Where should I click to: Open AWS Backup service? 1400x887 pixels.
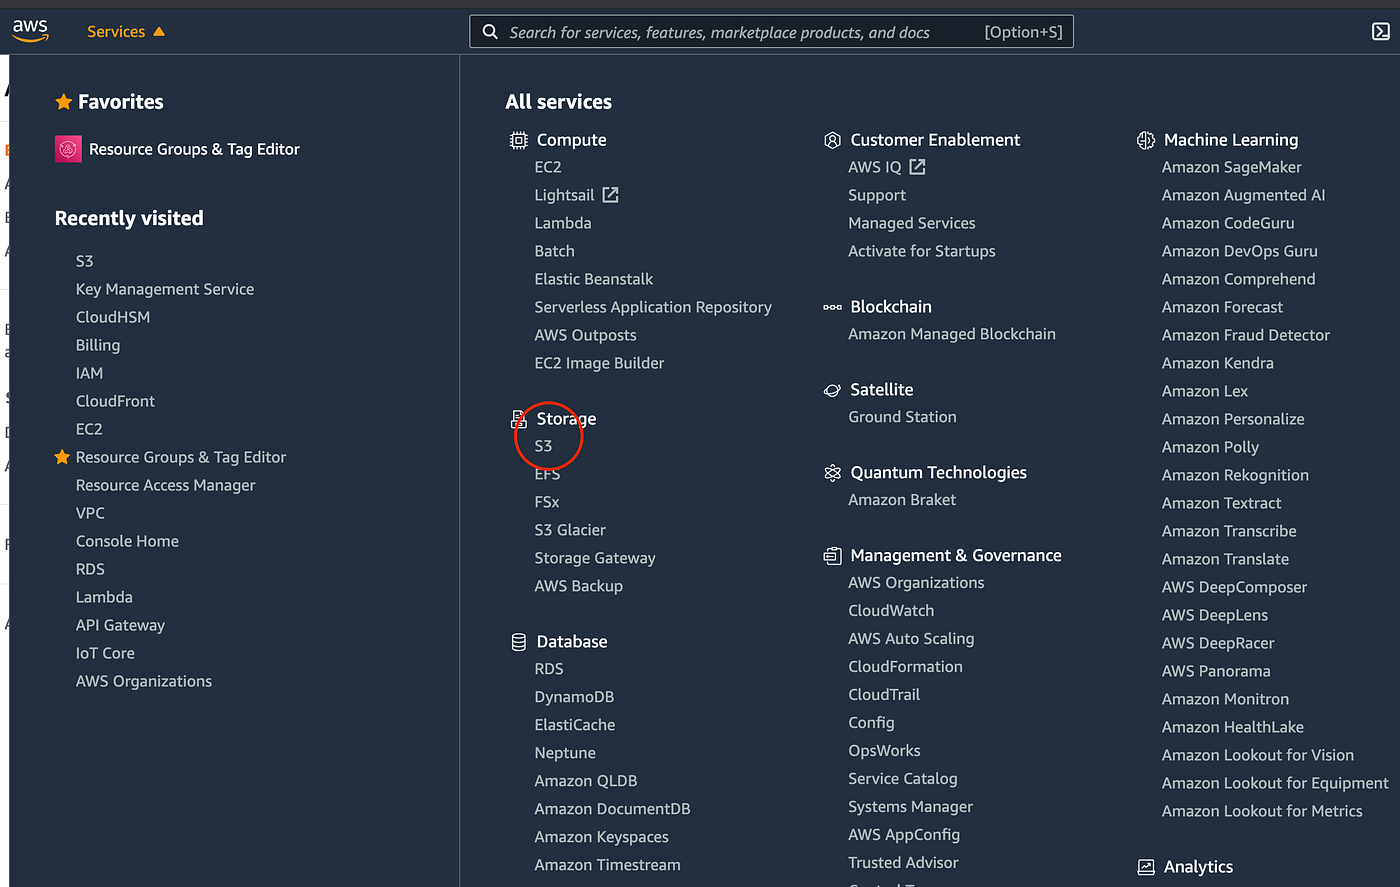(578, 586)
